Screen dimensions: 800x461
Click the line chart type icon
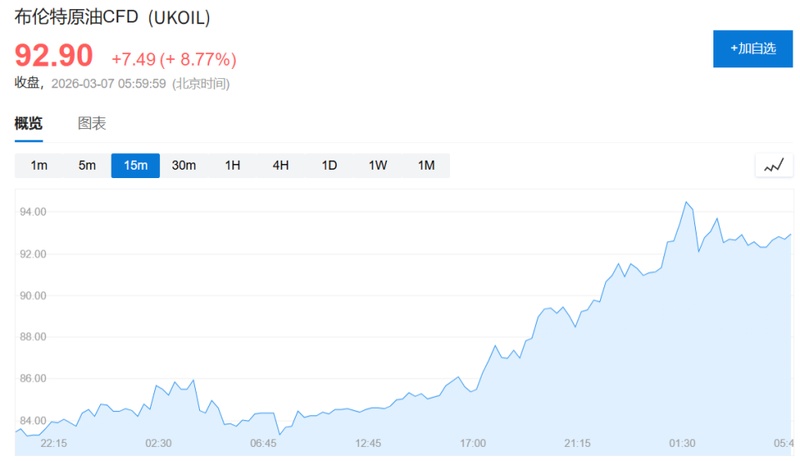coord(773,166)
